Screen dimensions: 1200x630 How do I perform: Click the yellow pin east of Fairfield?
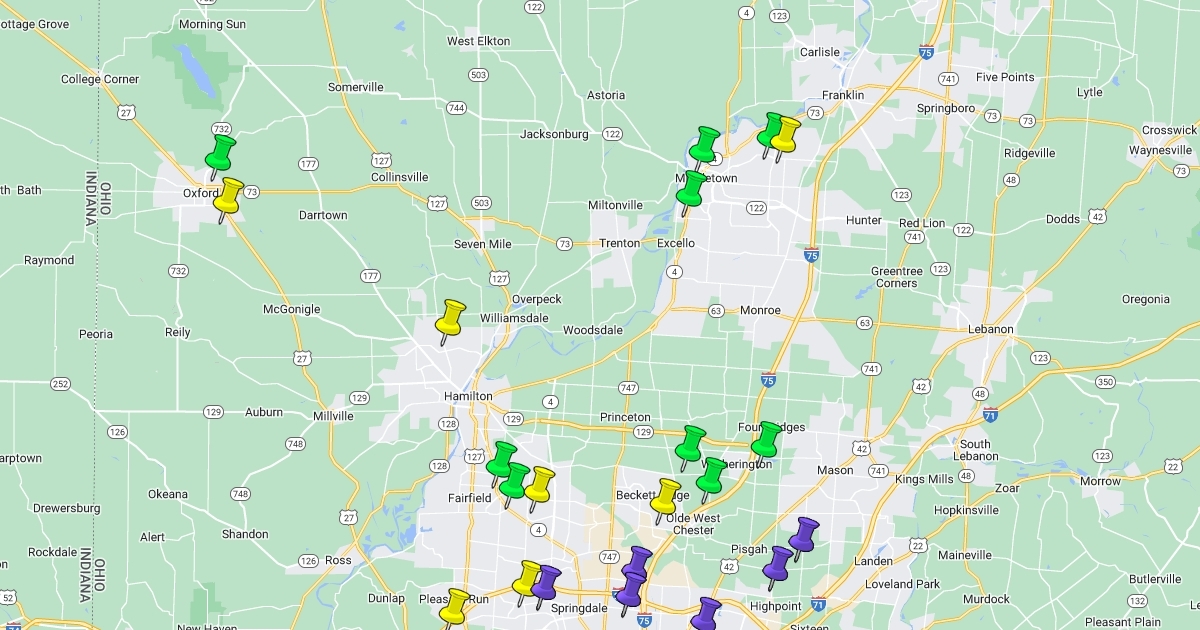pos(540,484)
